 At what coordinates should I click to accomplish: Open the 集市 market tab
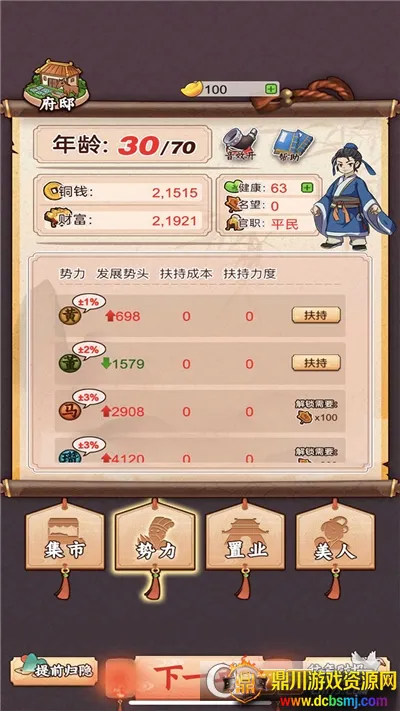pyautogui.click(x=65, y=536)
